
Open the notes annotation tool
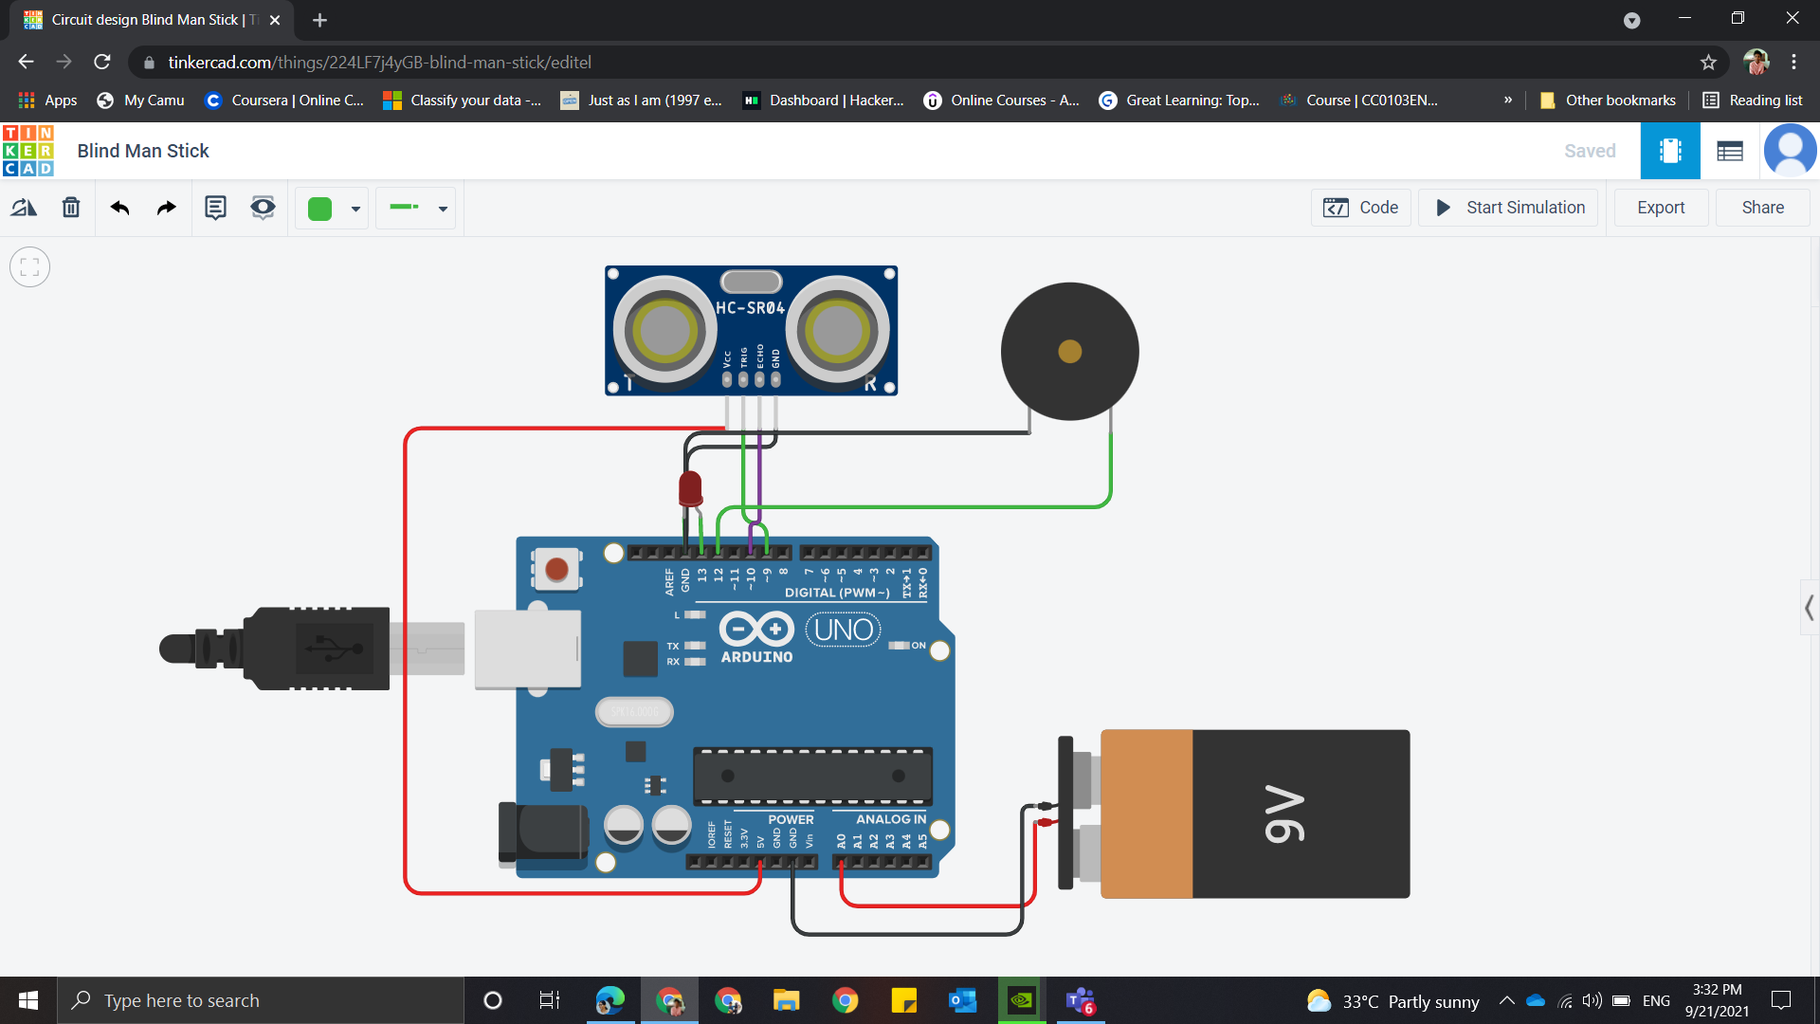click(x=215, y=207)
